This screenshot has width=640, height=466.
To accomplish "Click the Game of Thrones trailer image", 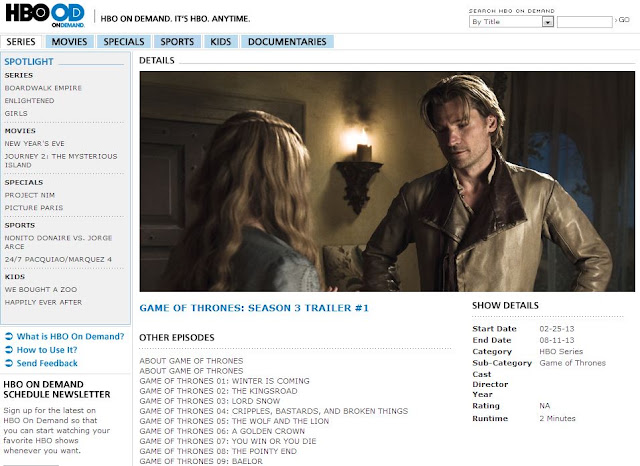I will click(x=387, y=182).
